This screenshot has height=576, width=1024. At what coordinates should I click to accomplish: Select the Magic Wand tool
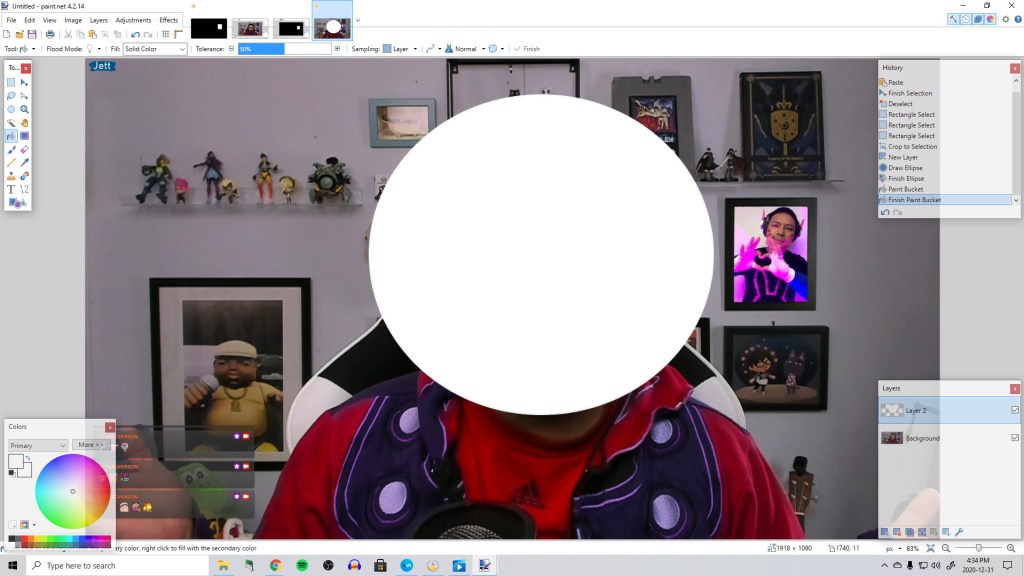pos(11,120)
